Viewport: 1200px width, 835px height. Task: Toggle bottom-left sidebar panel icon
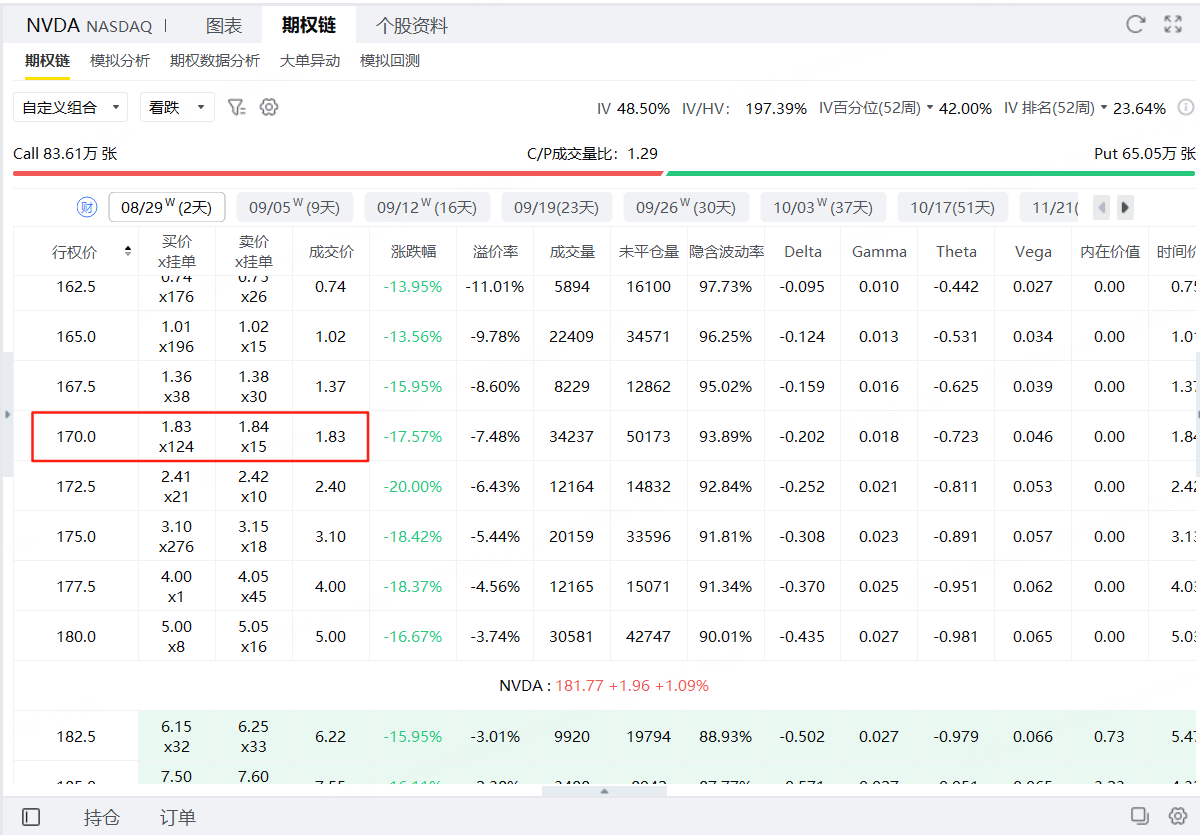pos(31,817)
